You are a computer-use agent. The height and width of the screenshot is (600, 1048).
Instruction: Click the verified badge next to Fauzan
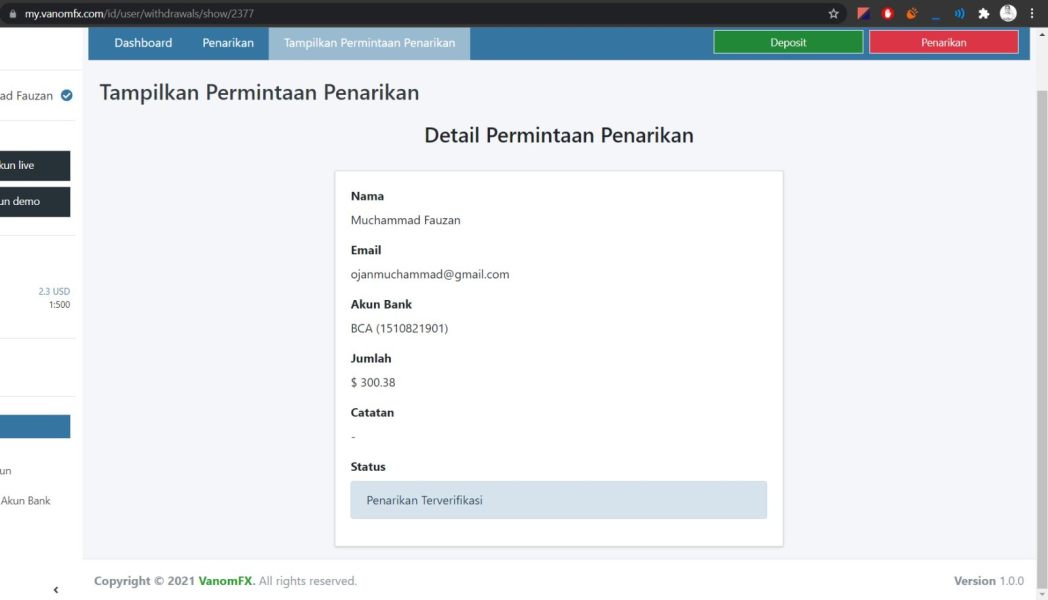(x=66, y=96)
